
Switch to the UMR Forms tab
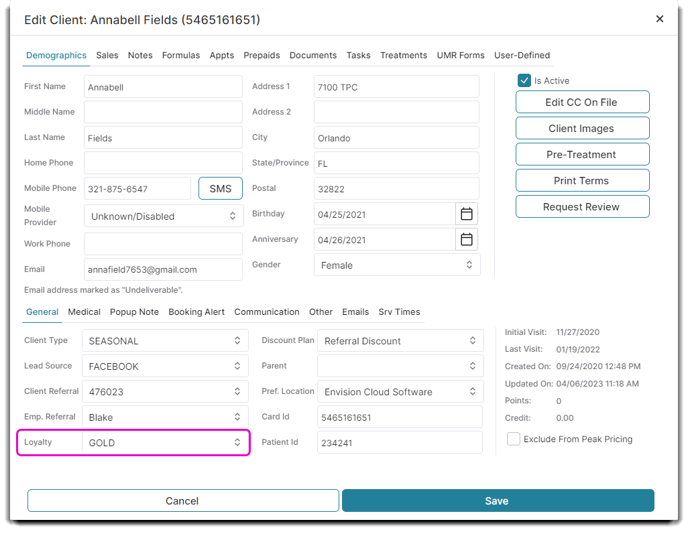460,55
